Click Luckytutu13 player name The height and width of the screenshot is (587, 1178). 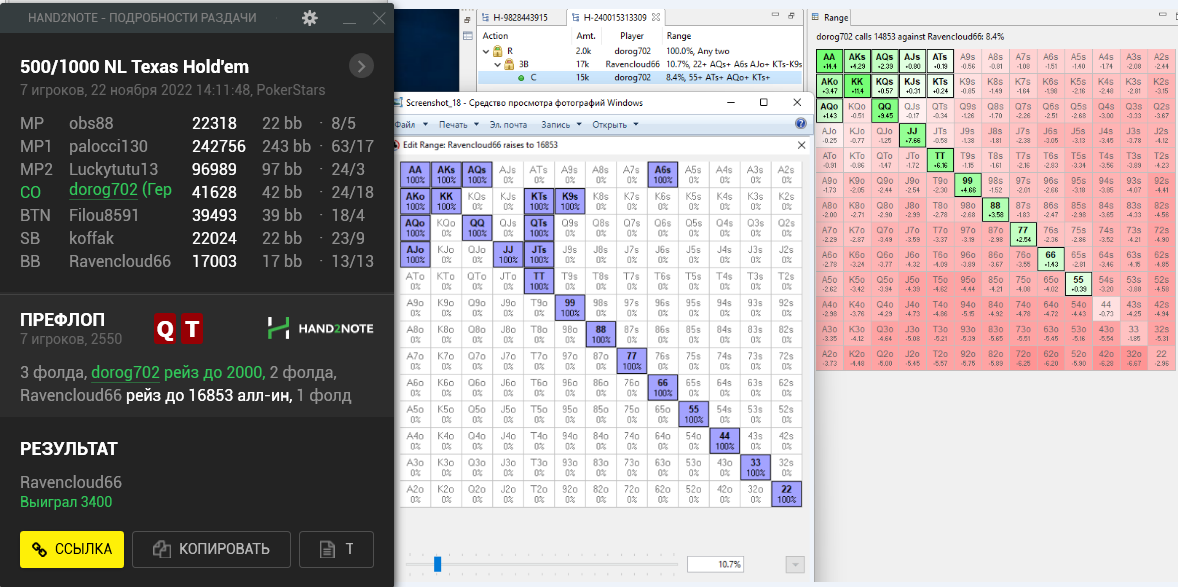click(114, 169)
